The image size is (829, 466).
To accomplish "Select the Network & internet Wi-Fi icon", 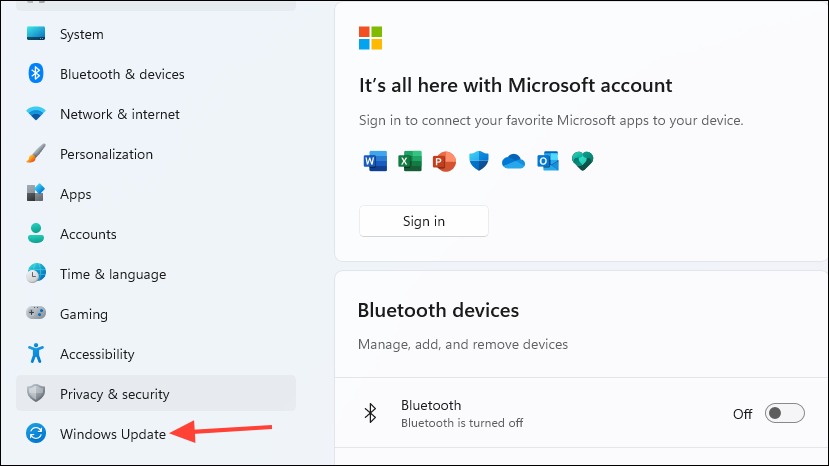I will [x=36, y=113].
